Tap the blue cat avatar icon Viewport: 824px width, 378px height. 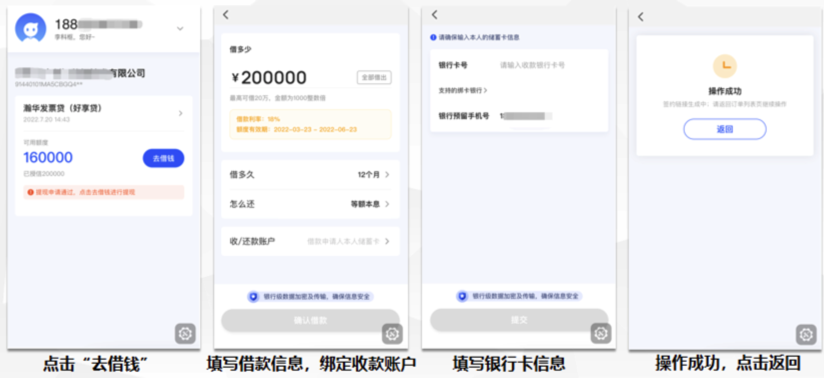(30, 28)
